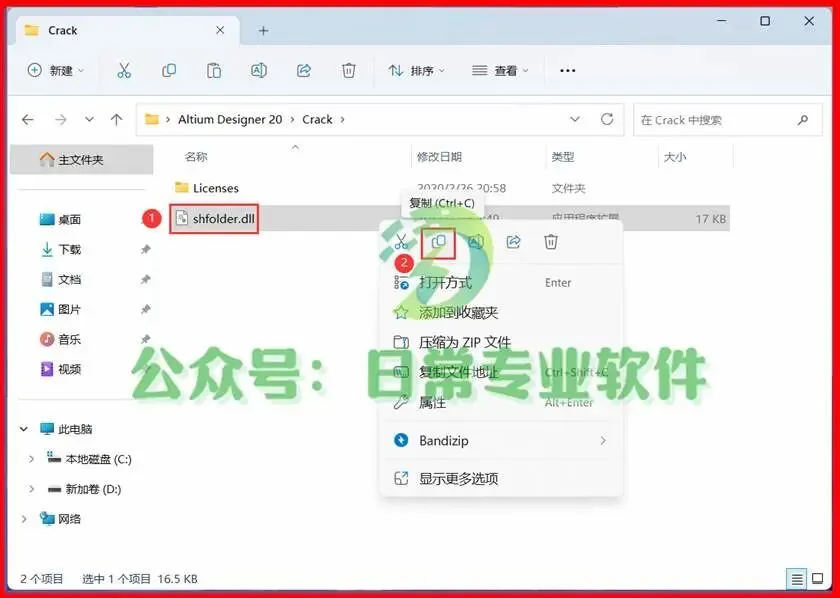840x598 pixels.
Task: Navigate up one folder level
Action: 116,119
